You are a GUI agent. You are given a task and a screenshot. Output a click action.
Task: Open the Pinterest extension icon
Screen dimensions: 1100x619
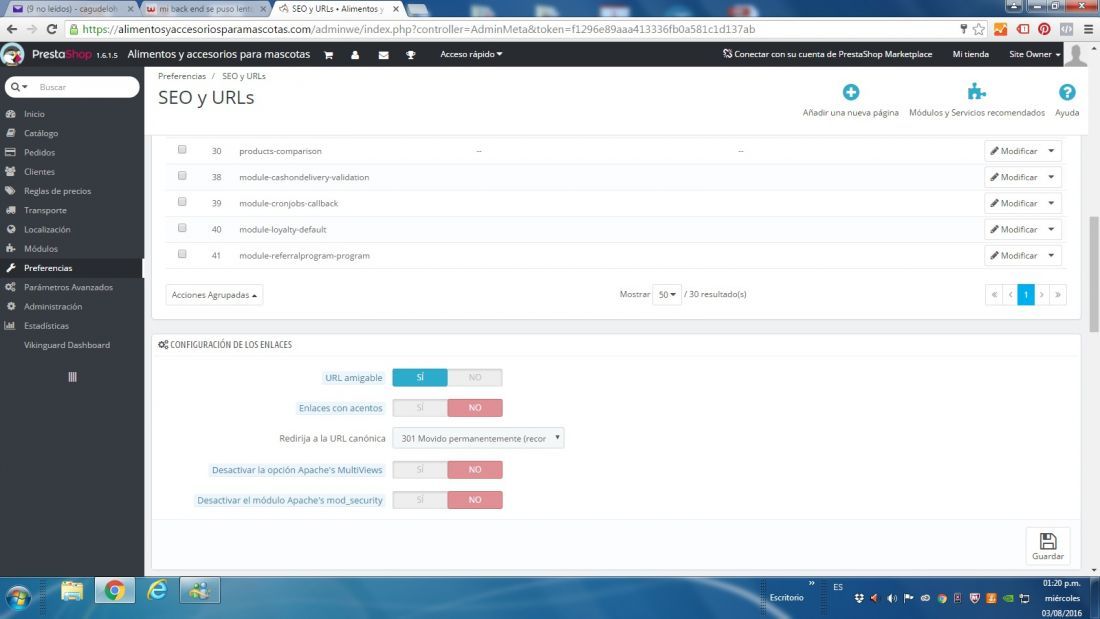[x=1045, y=29]
